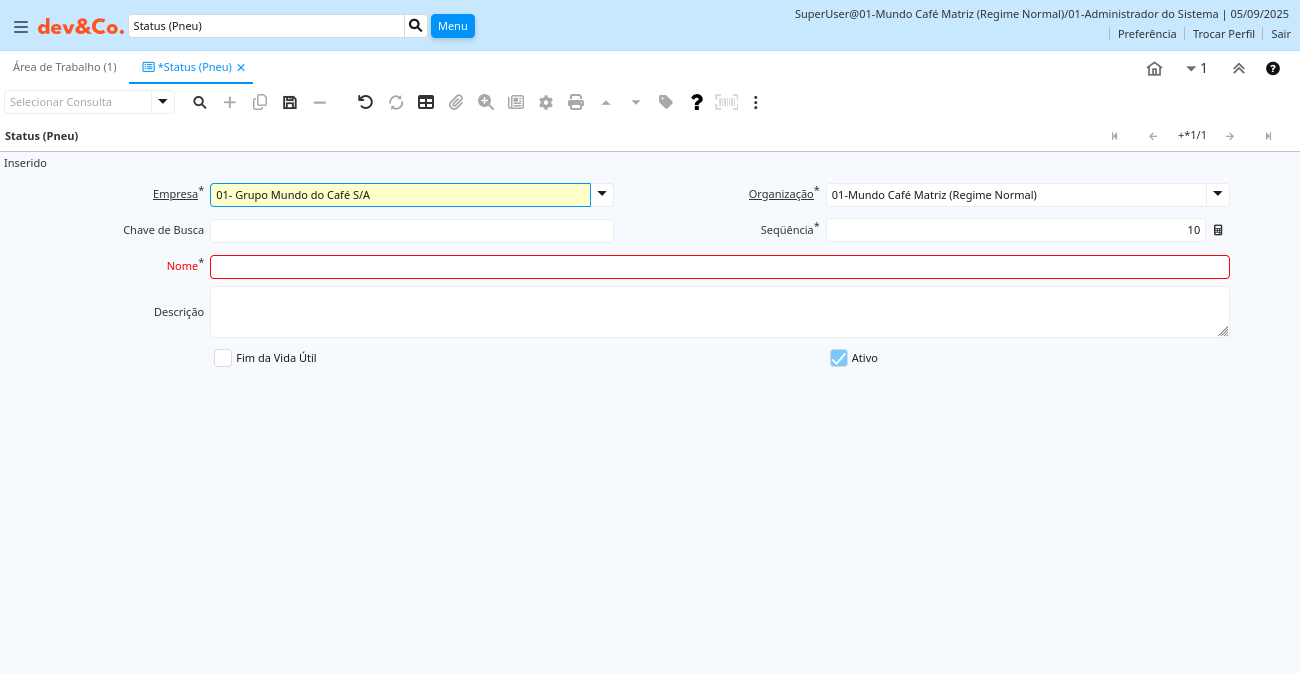This screenshot has height=674, width=1300.
Task: Click the Nome input field
Action: click(719, 267)
